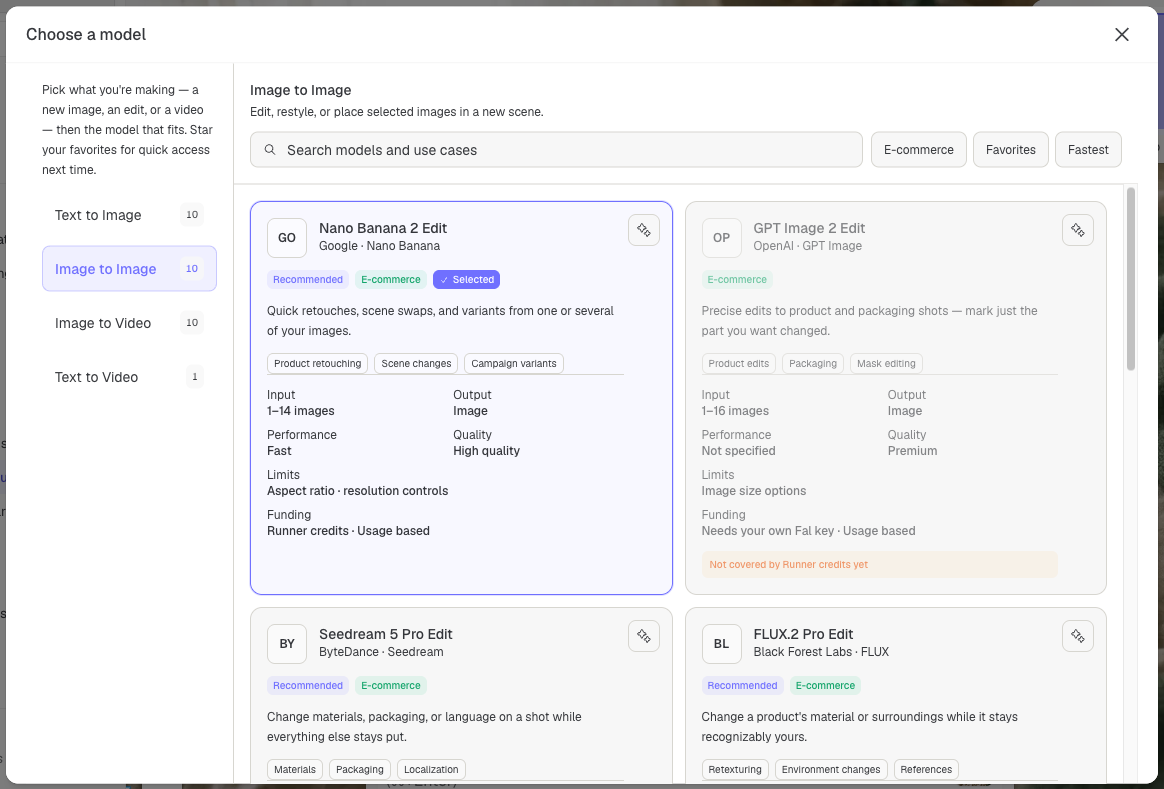
Task: Click the Mask editing tag
Action: click(x=886, y=364)
